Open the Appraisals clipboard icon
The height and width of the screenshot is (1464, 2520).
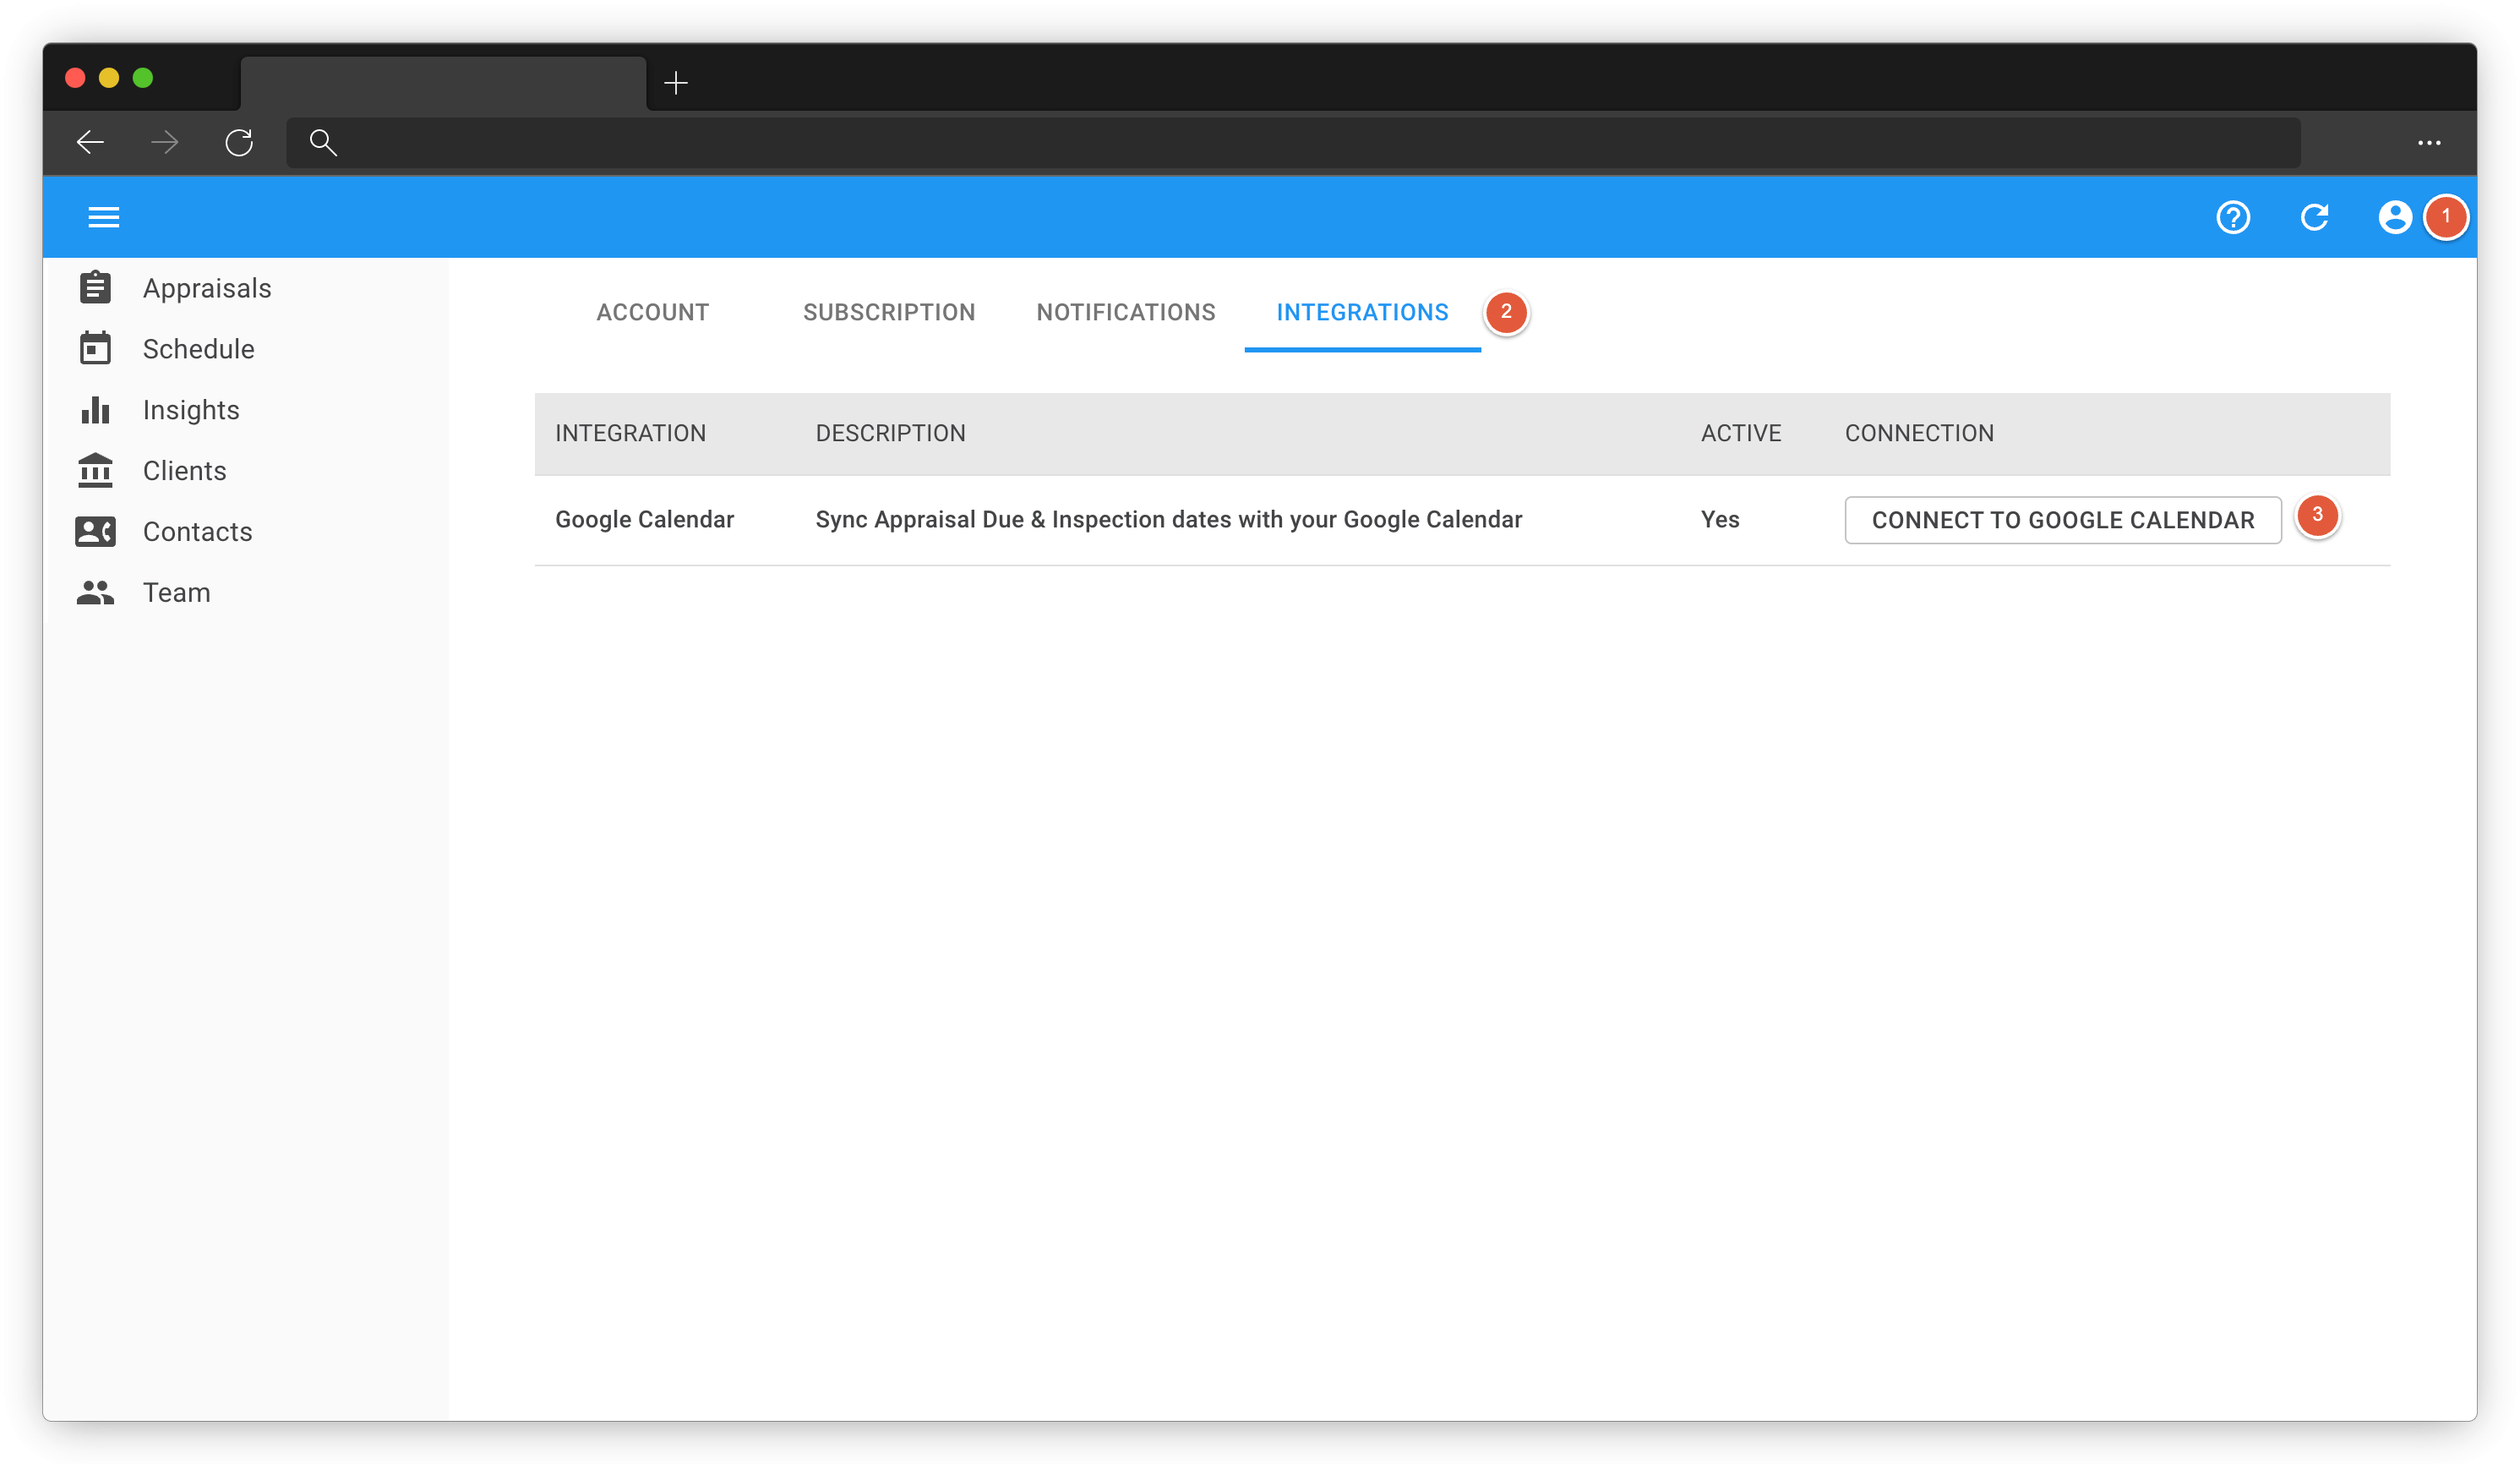tap(96, 287)
